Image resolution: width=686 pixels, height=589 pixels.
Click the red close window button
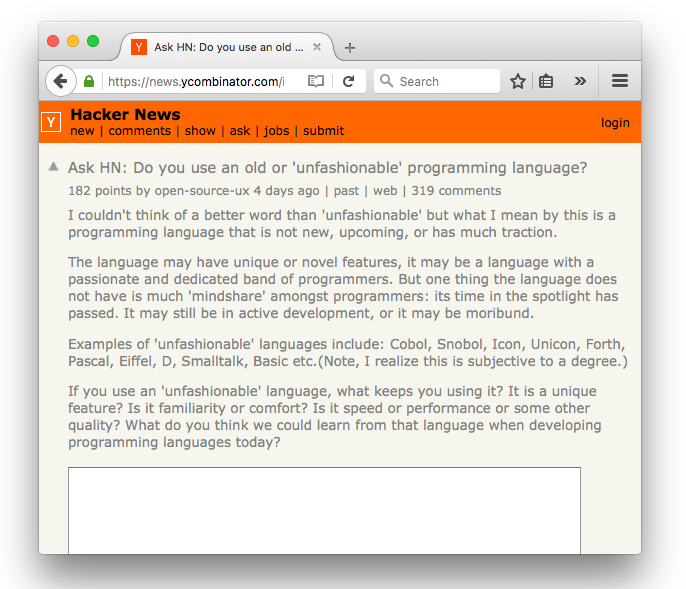tap(53, 41)
